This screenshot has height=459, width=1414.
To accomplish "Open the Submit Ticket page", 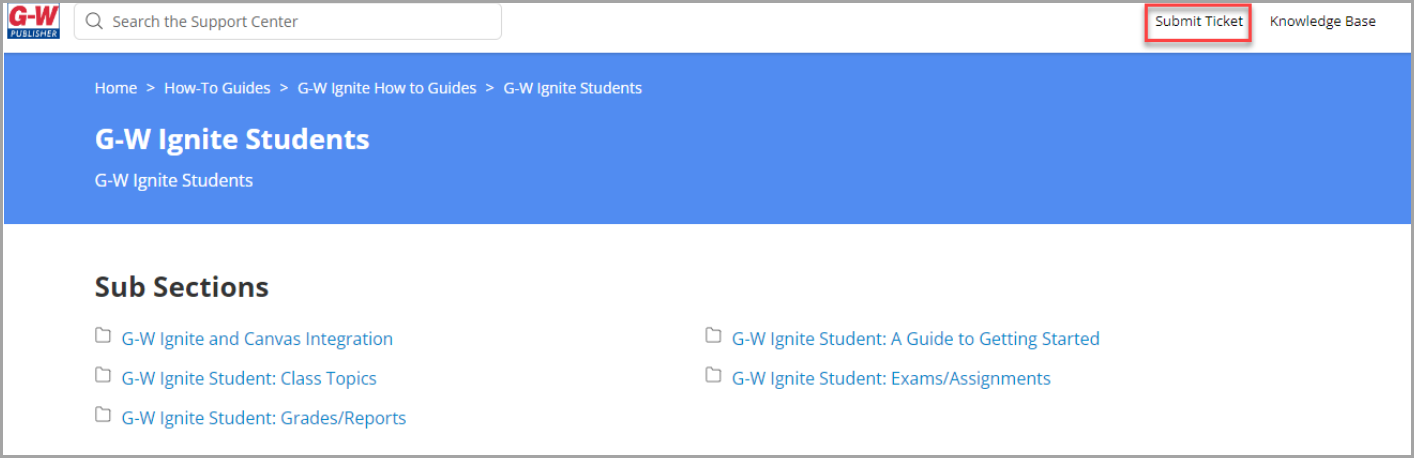I will coord(1199,21).
